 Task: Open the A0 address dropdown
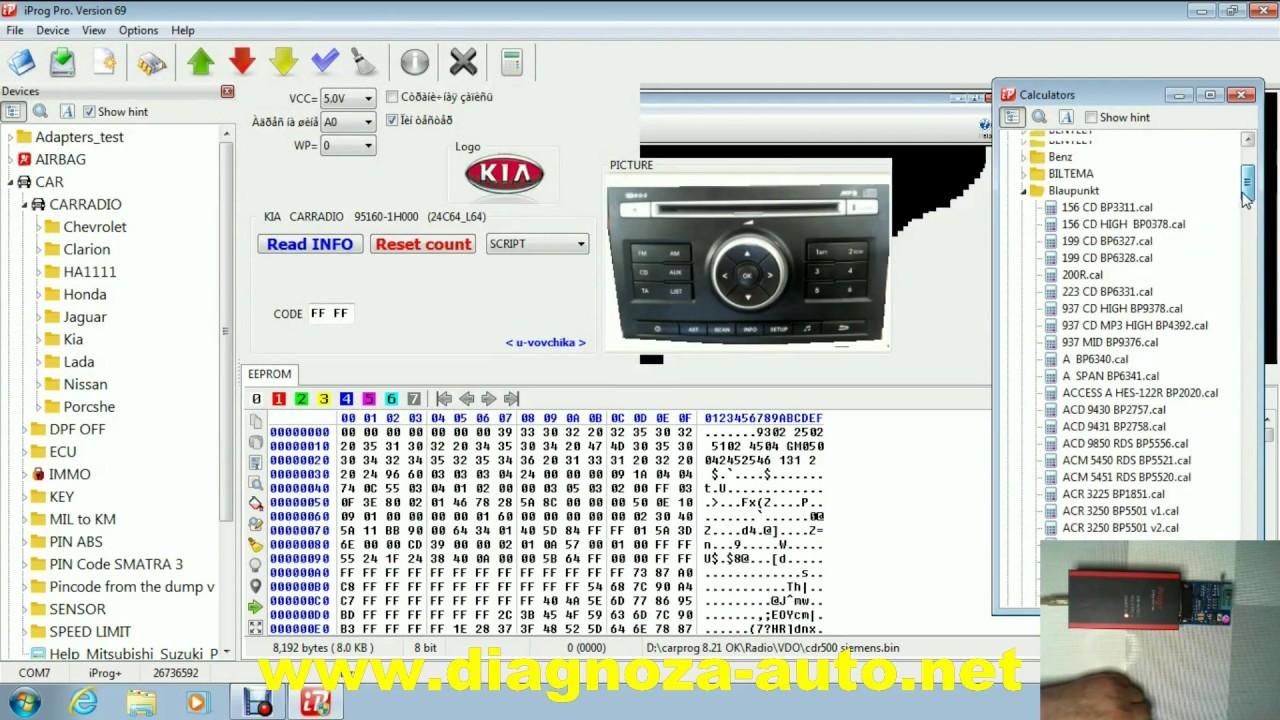348,122
